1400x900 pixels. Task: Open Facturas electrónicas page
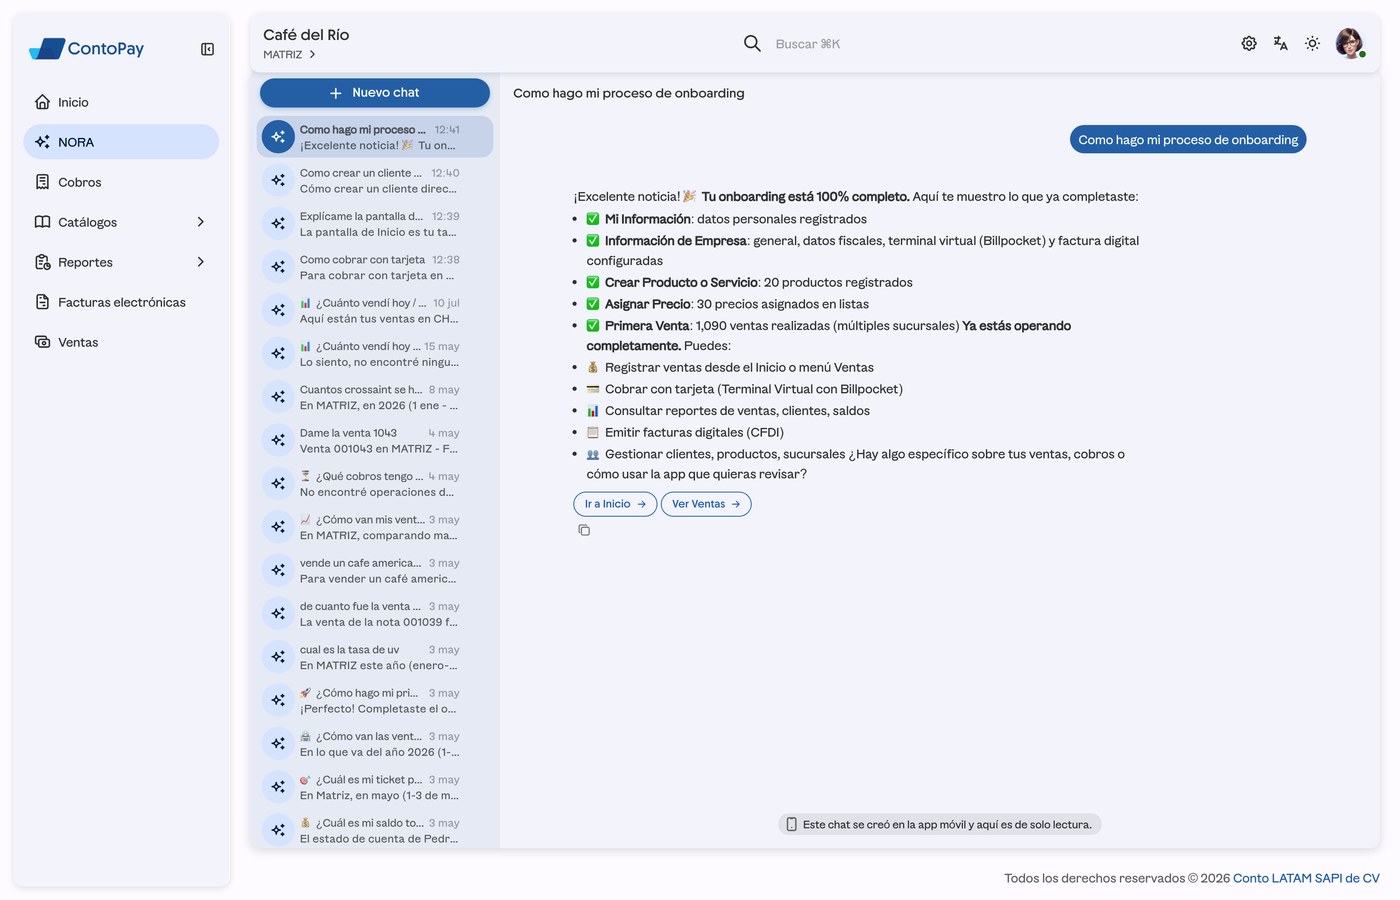121,302
